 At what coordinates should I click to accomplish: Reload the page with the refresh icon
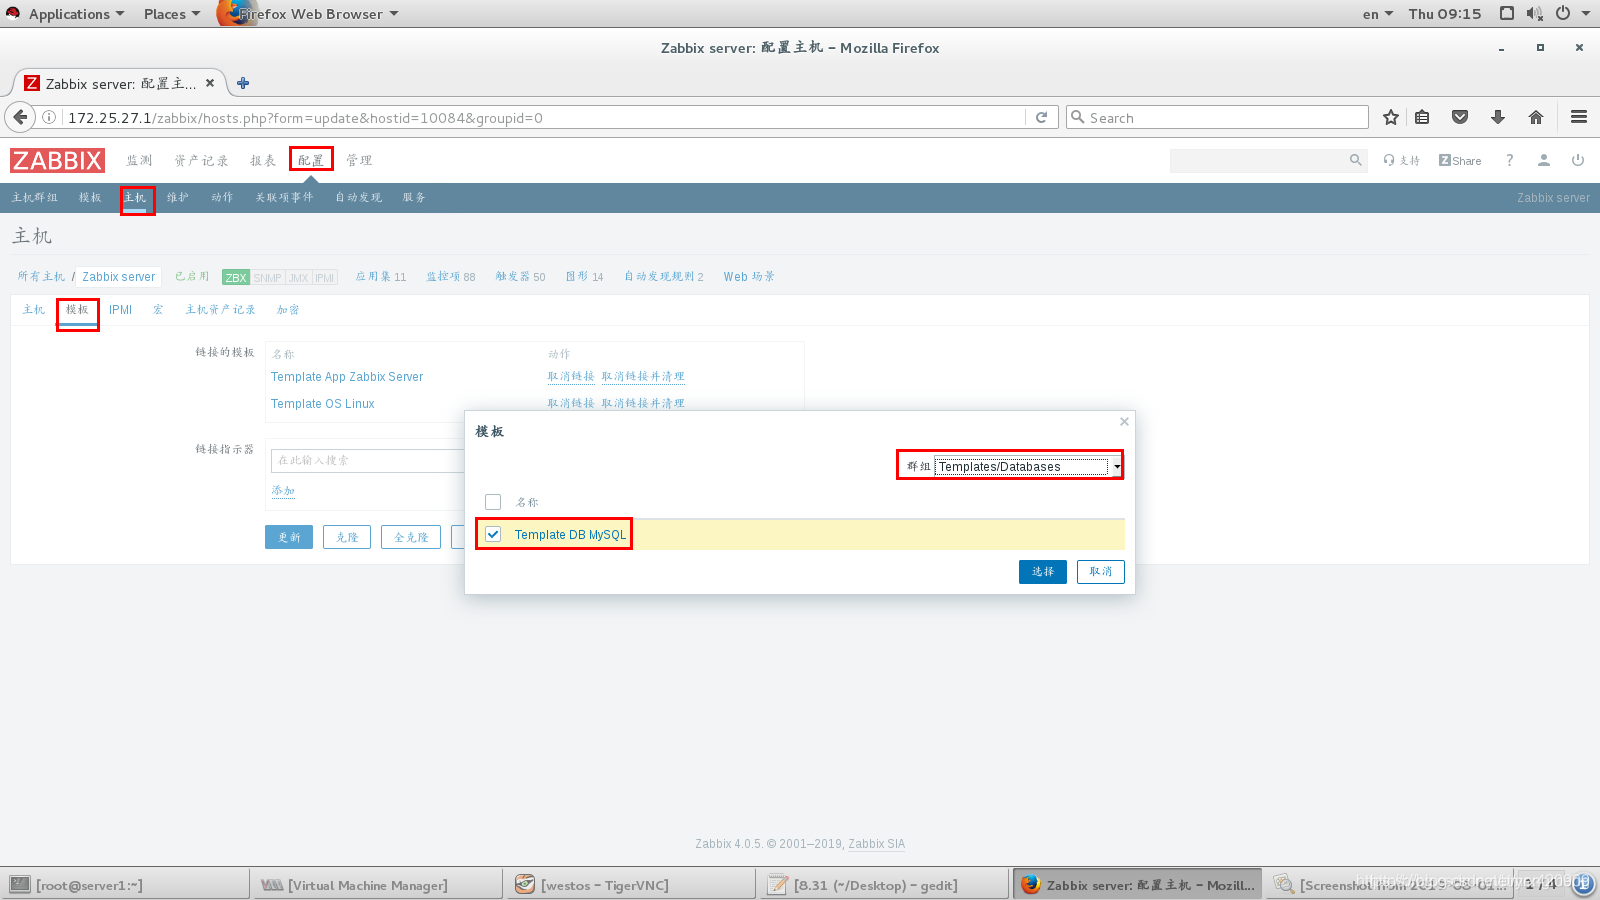point(1041,117)
